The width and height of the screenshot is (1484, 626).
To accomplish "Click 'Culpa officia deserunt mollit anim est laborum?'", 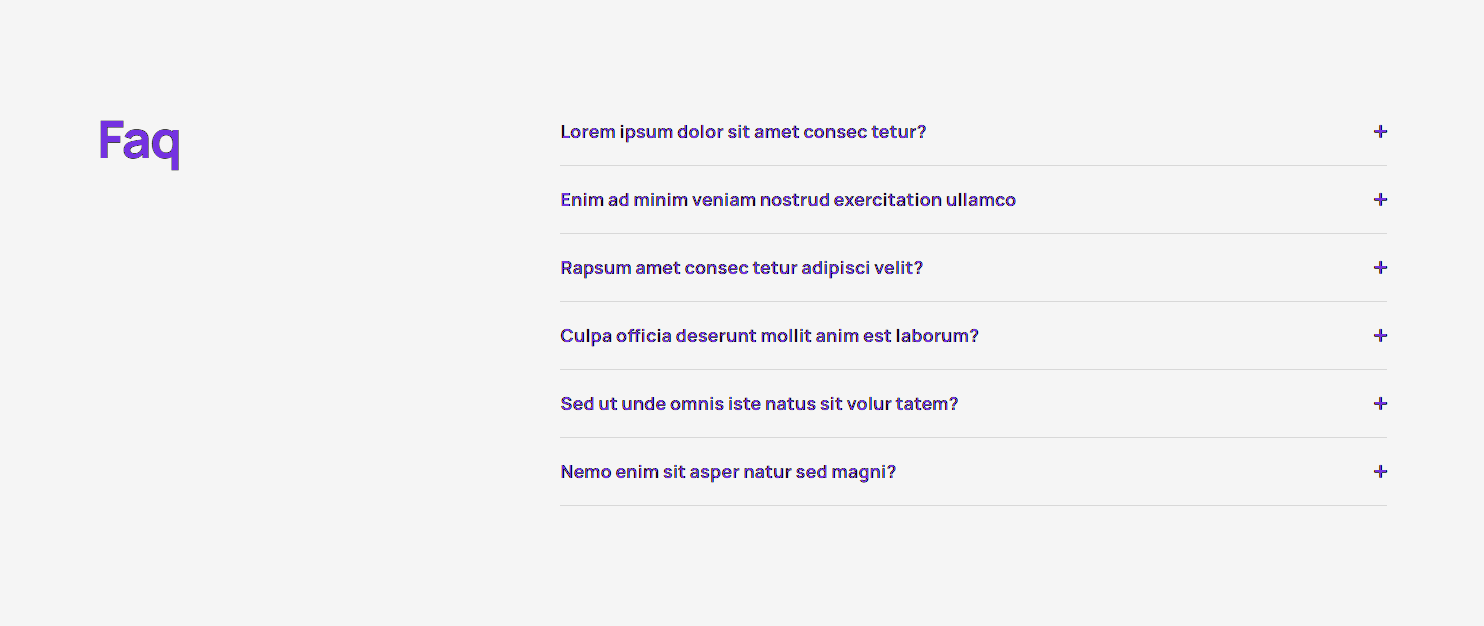I will coord(769,335).
